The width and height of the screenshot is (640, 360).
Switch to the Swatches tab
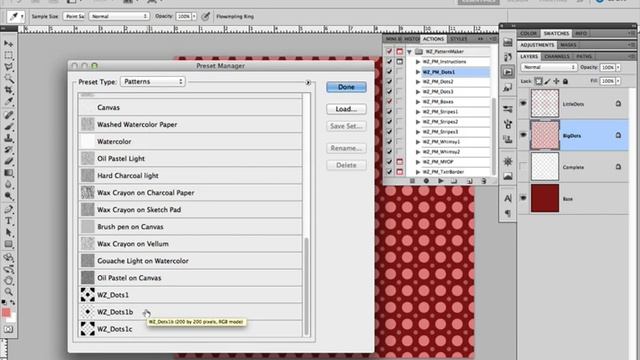(x=556, y=33)
